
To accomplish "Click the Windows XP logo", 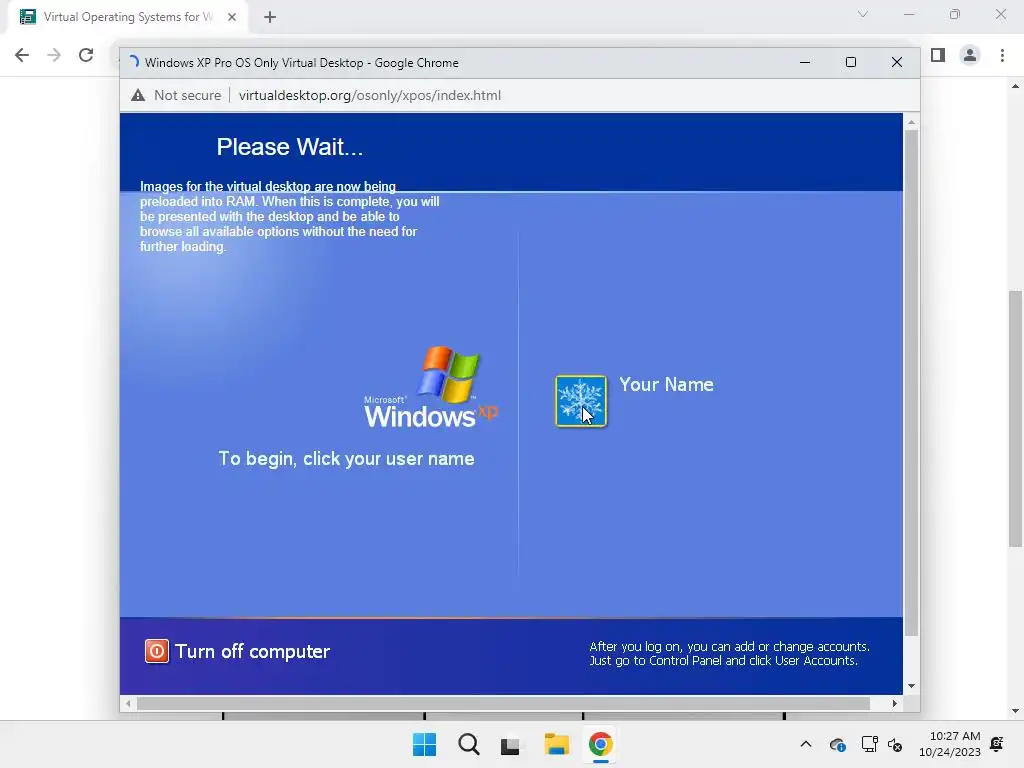I will 431,388.
